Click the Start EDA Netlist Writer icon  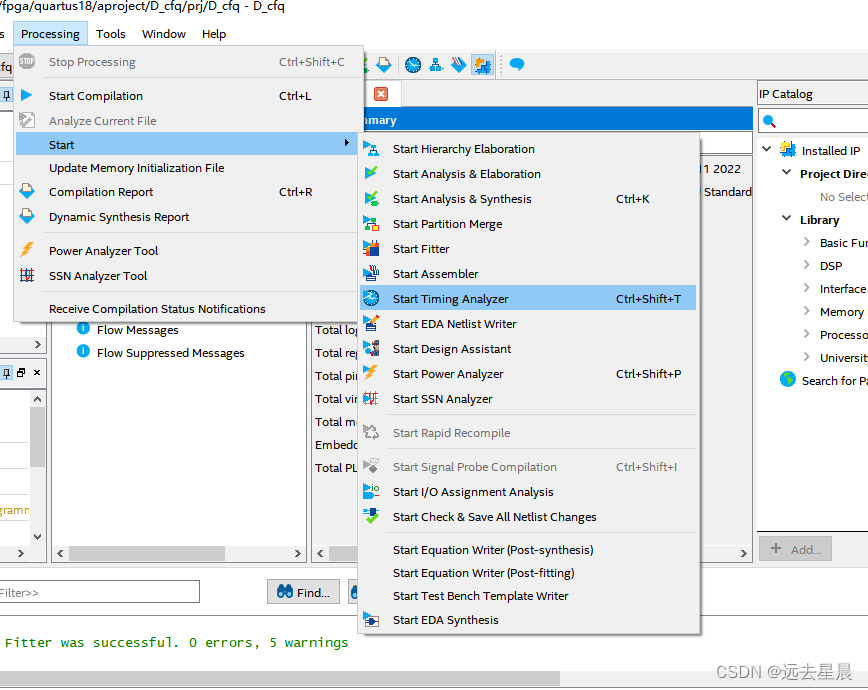click(x=371, y=323)
